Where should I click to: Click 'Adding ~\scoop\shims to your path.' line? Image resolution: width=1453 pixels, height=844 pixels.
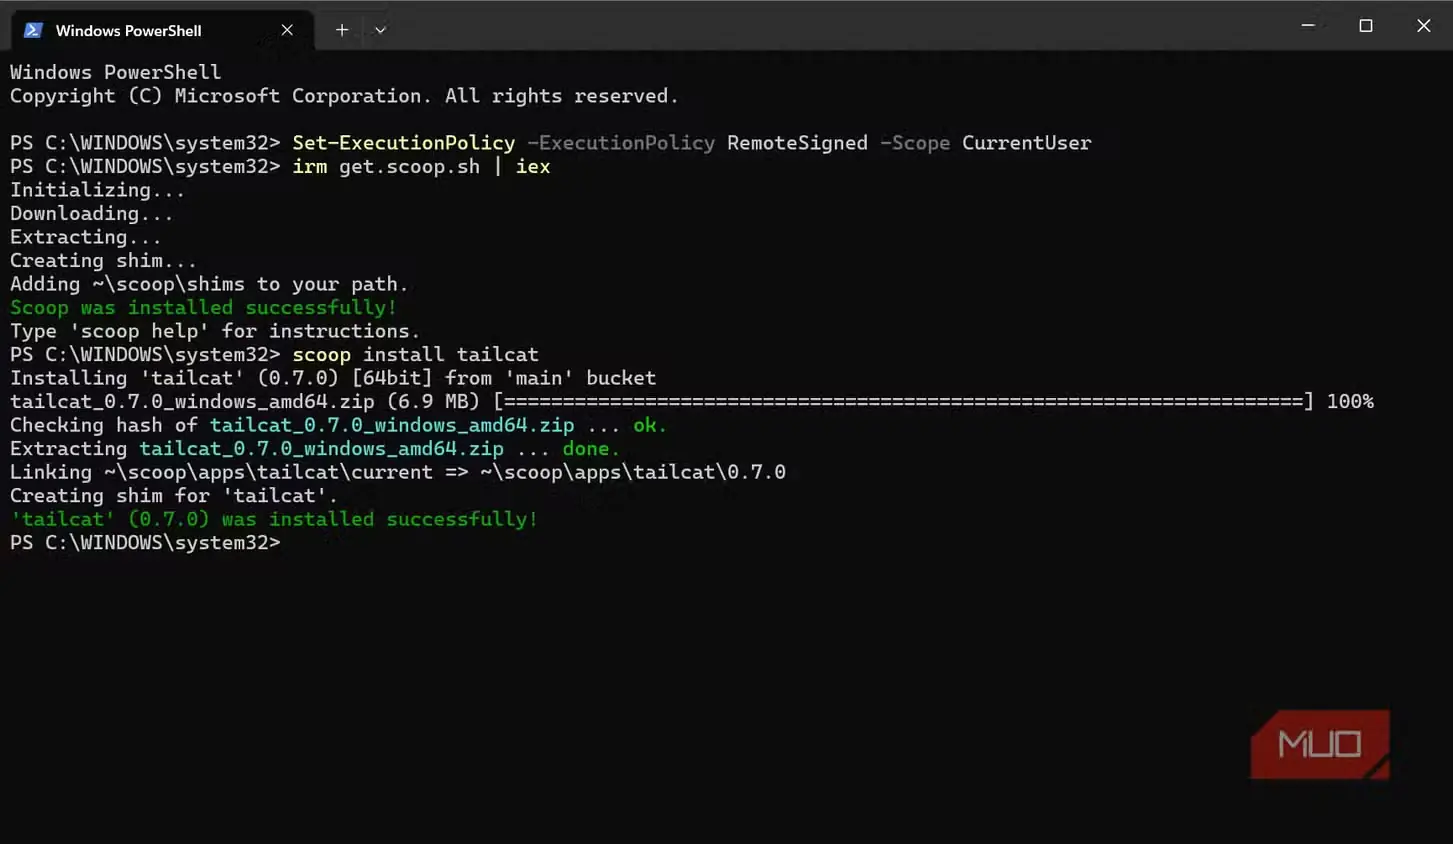click(209, 284)
